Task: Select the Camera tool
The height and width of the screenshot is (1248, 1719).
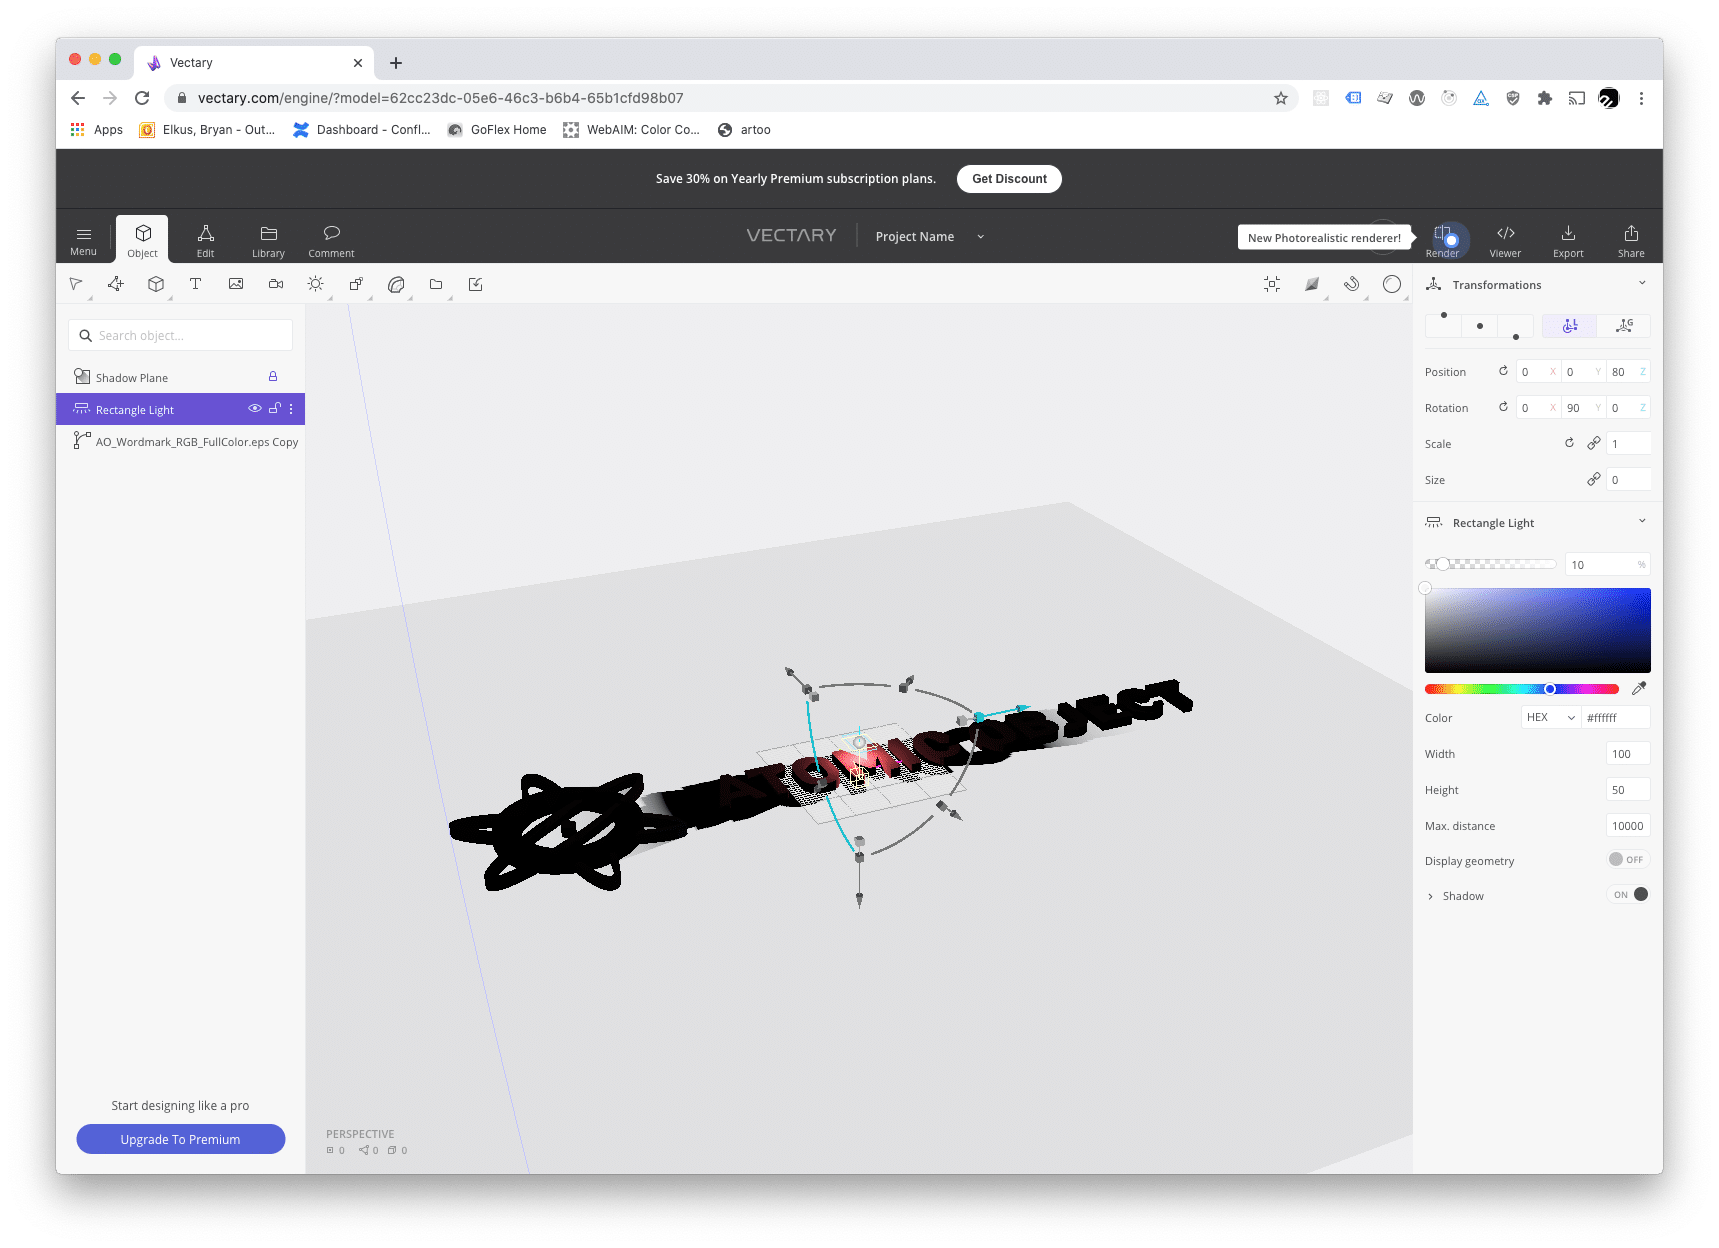Action: 276,284
